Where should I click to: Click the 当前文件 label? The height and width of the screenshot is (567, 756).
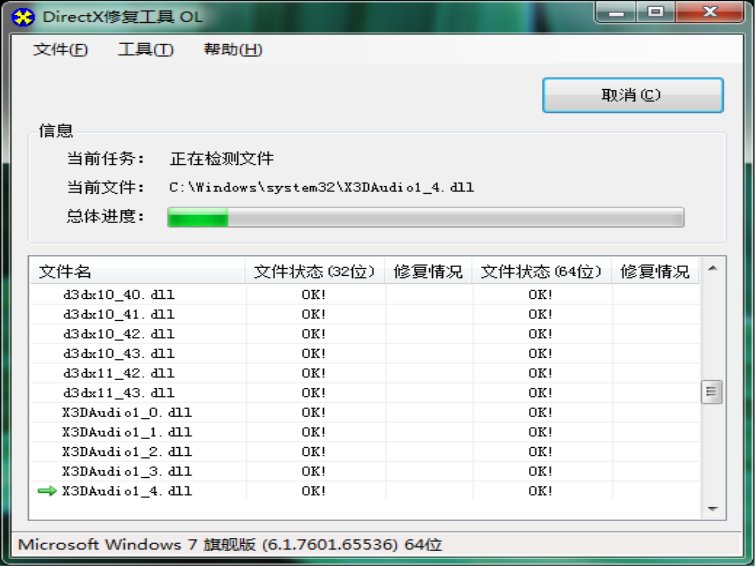[106, 187]
